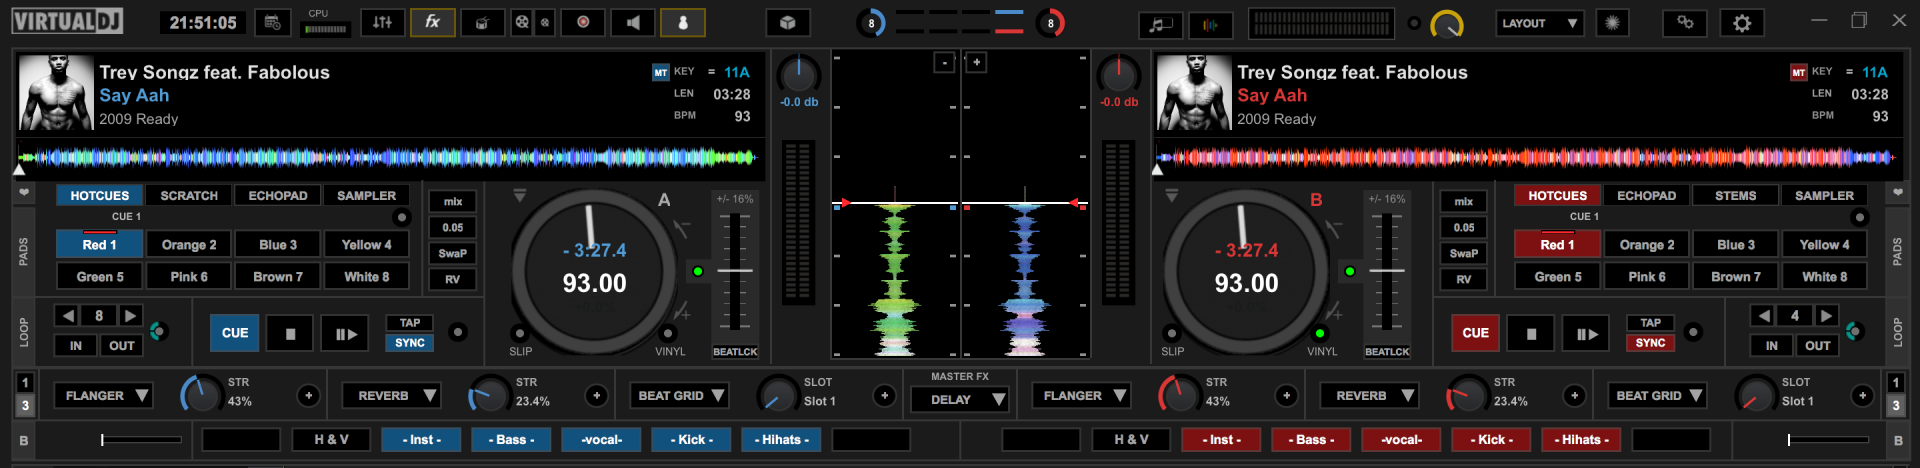Trigger the Orange 2 hotcue pad on deck A
The width and height of the screenshot is (1920, 468).
(189, 245)
